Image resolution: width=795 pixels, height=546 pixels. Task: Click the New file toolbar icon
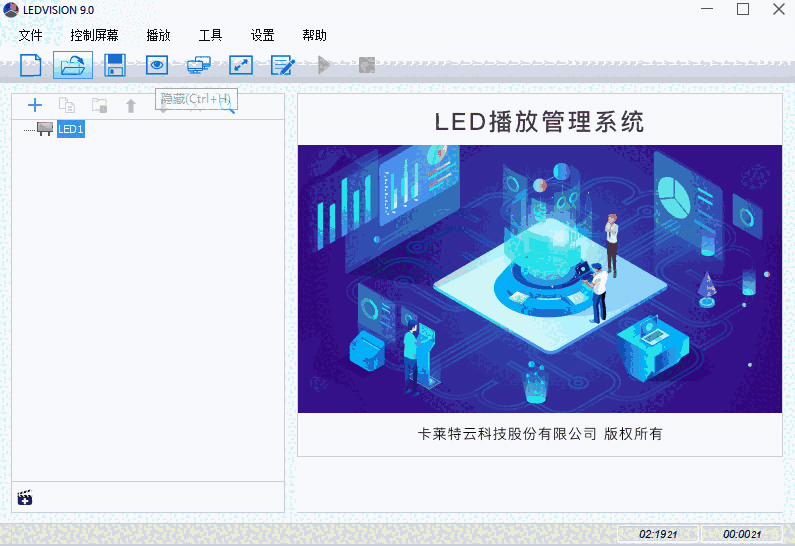(x=31, y=65)
